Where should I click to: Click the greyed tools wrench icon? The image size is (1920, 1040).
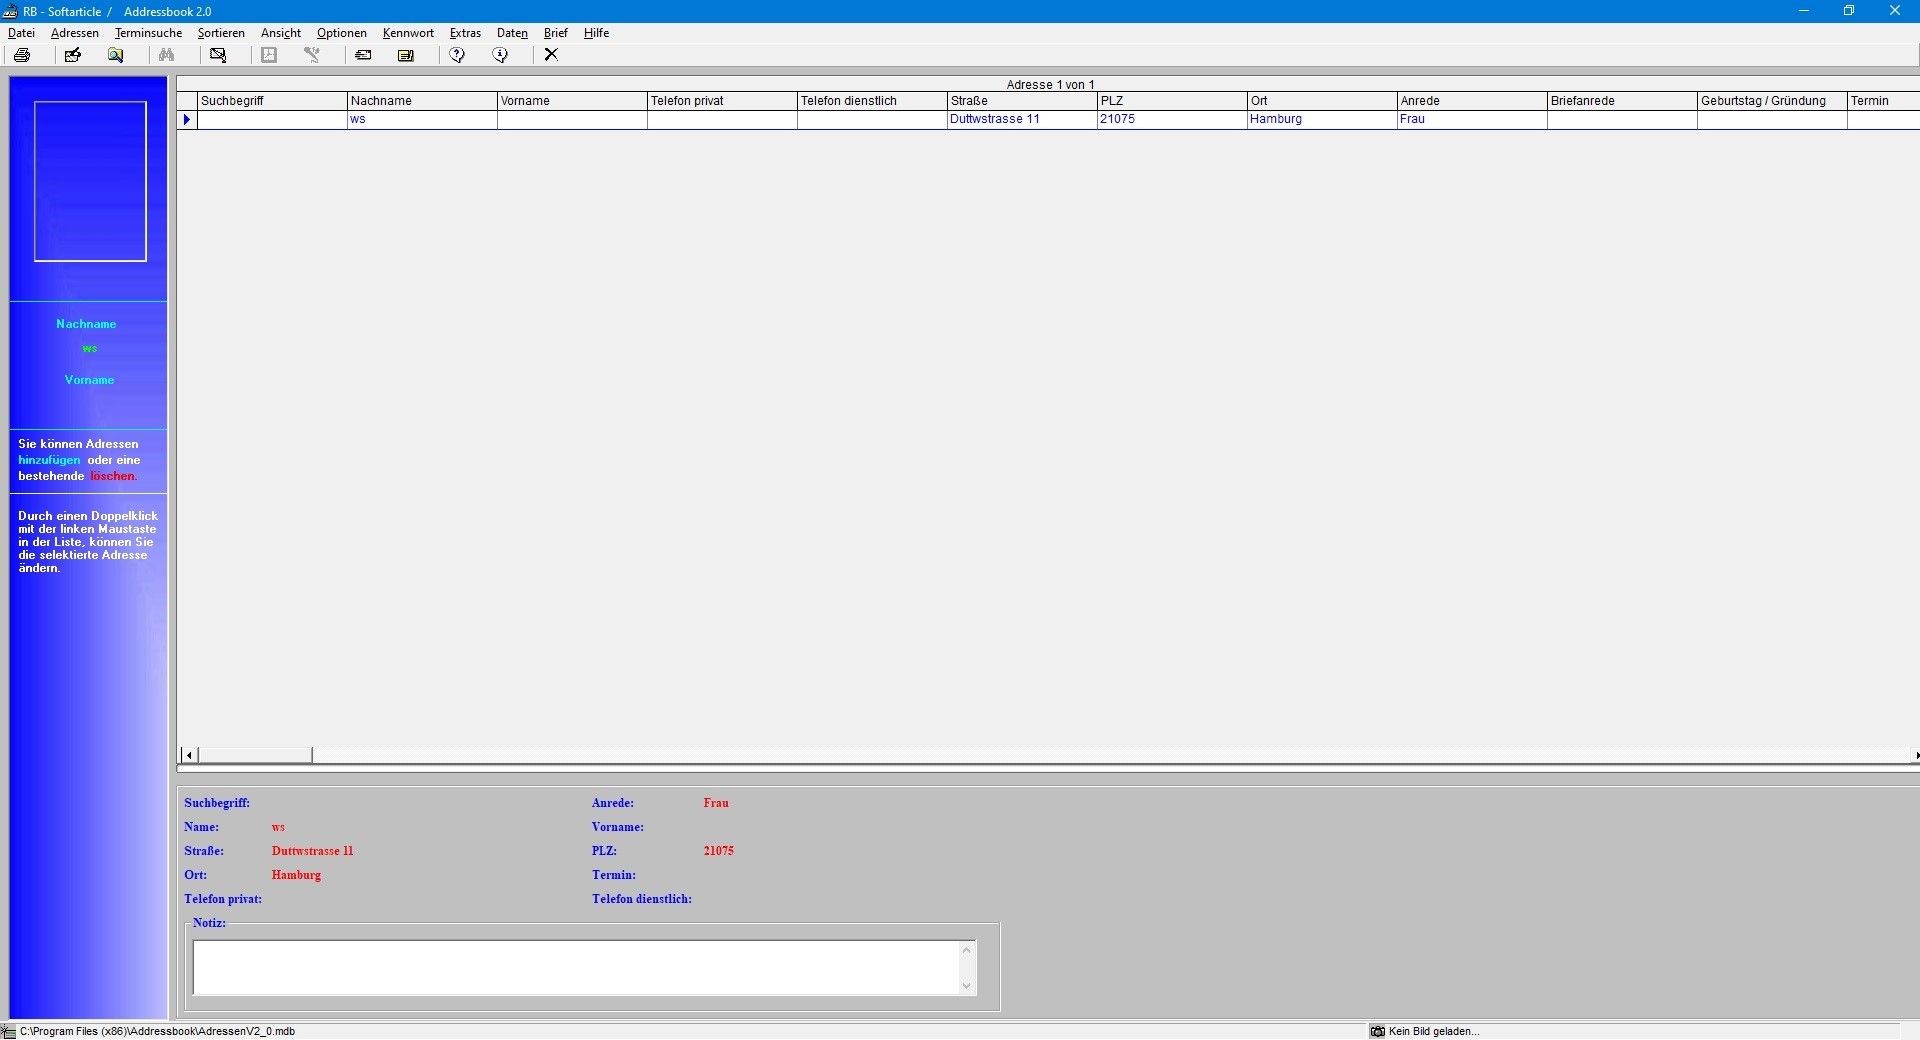point(312,55)
